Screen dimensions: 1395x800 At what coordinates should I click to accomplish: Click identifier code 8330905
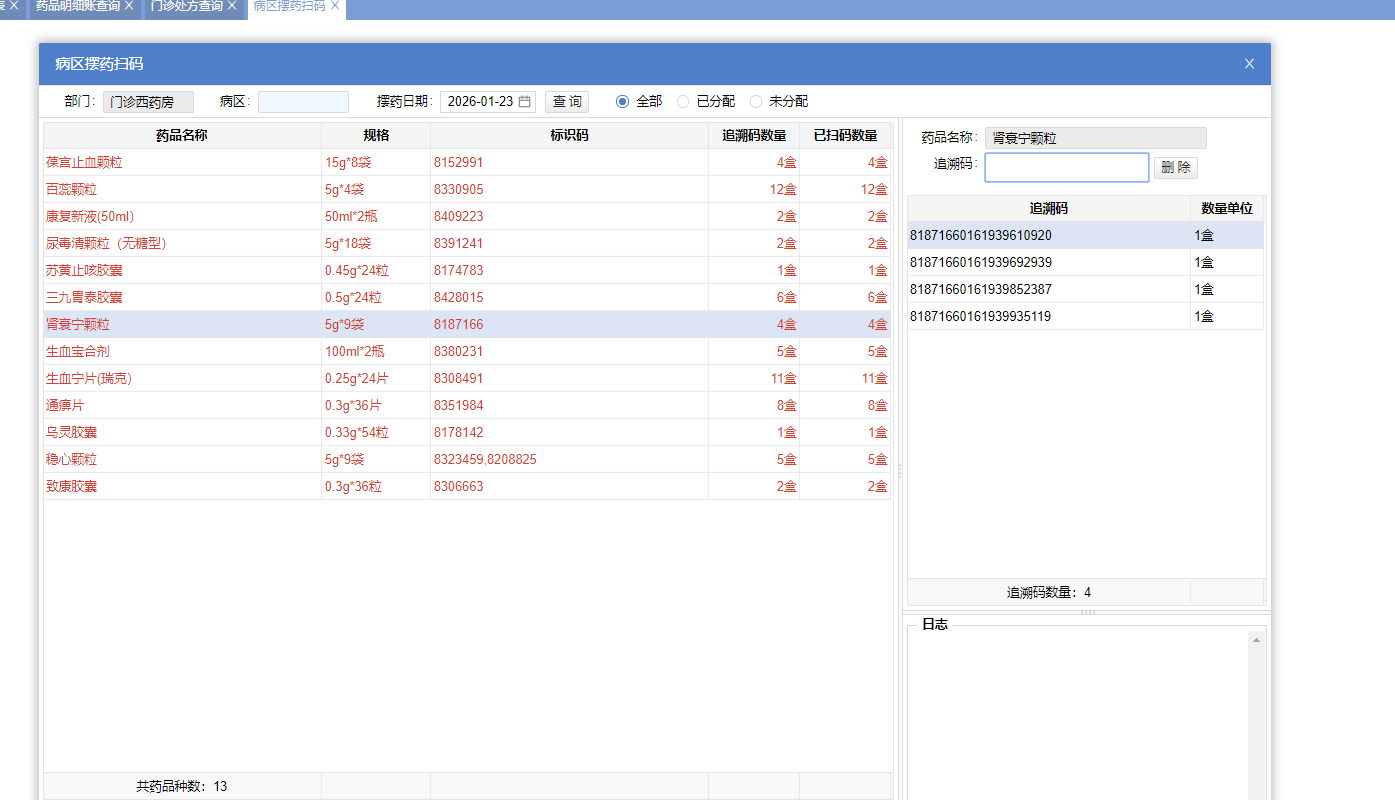click(458, 189)
